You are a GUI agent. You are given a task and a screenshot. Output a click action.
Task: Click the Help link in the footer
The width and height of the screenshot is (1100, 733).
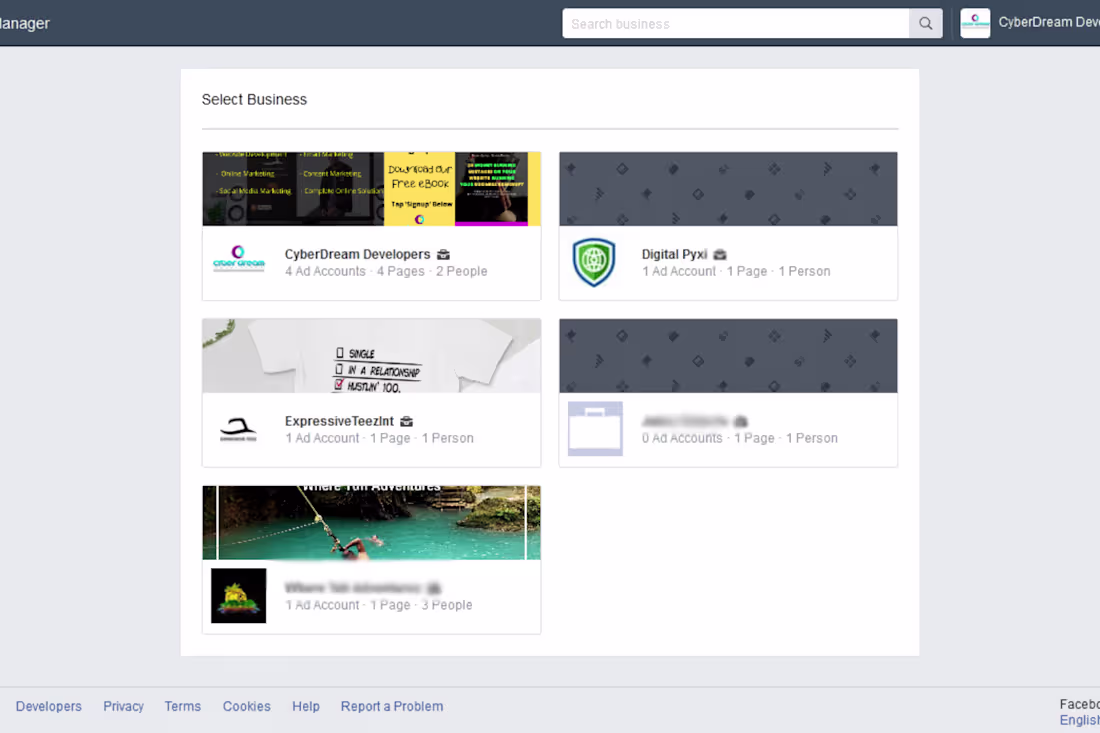(306, 706)
